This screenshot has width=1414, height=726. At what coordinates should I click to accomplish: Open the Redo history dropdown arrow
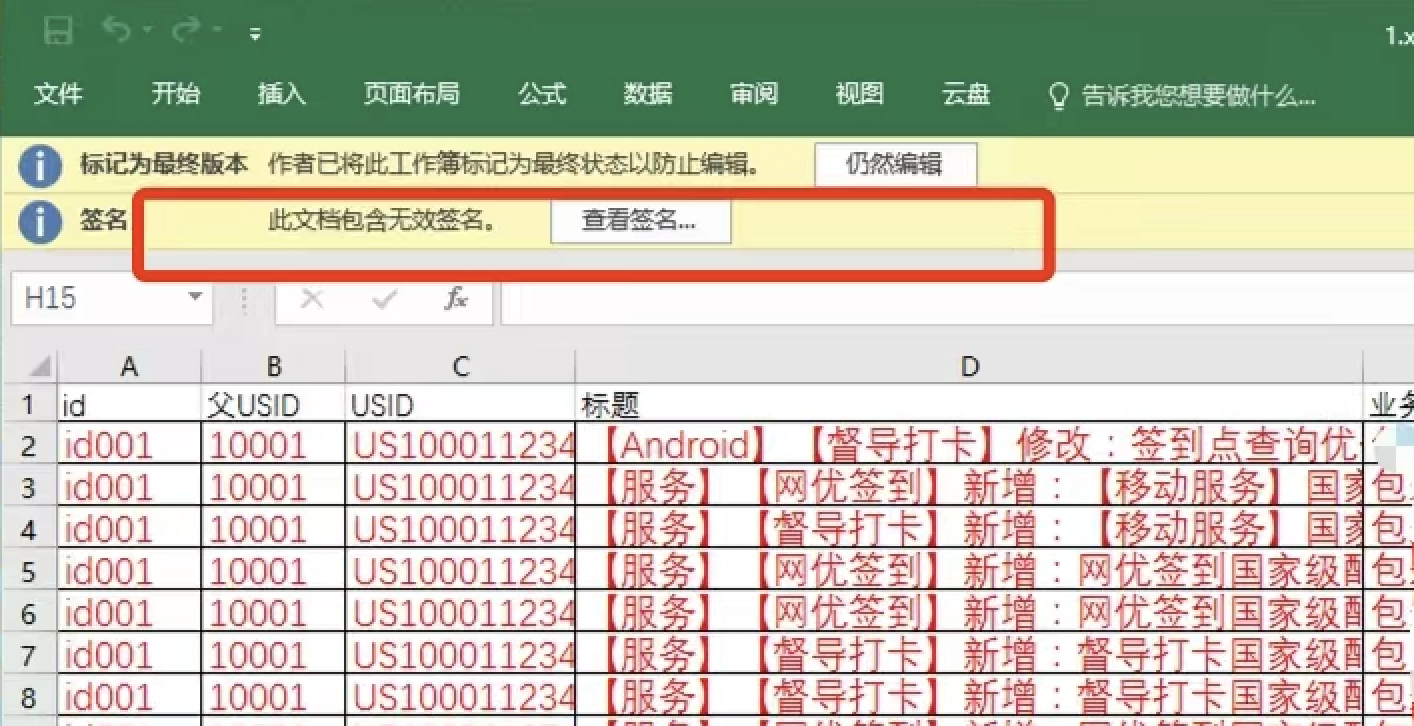217,31
